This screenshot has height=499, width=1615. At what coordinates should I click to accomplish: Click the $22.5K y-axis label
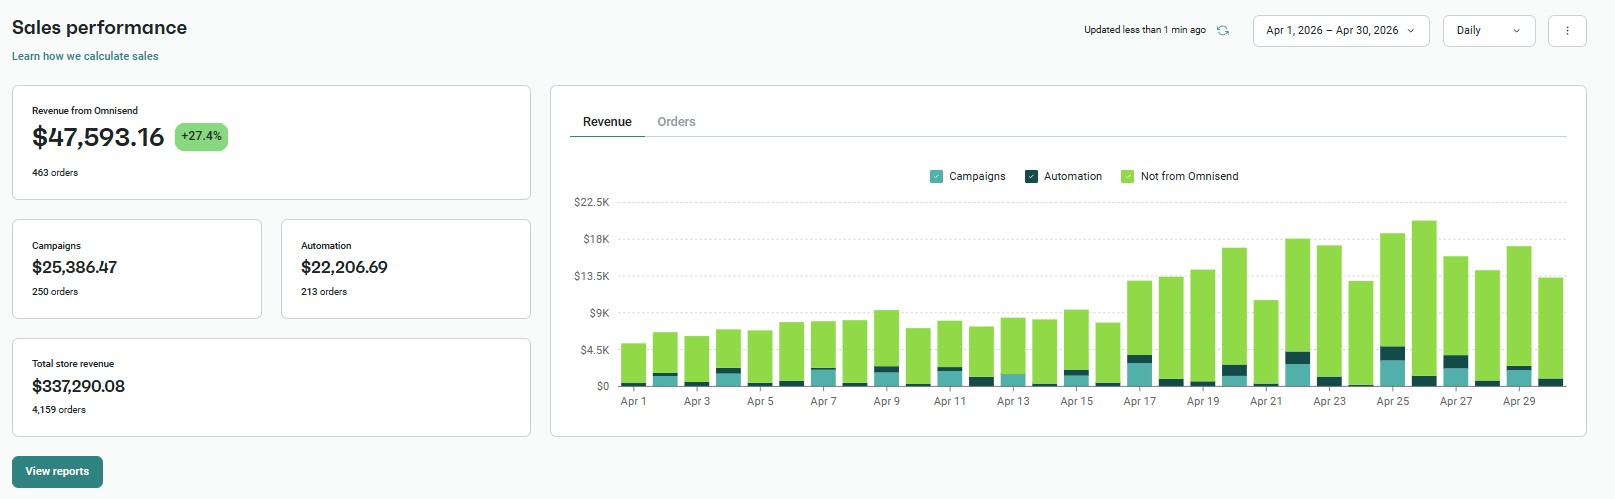(591, 203)
